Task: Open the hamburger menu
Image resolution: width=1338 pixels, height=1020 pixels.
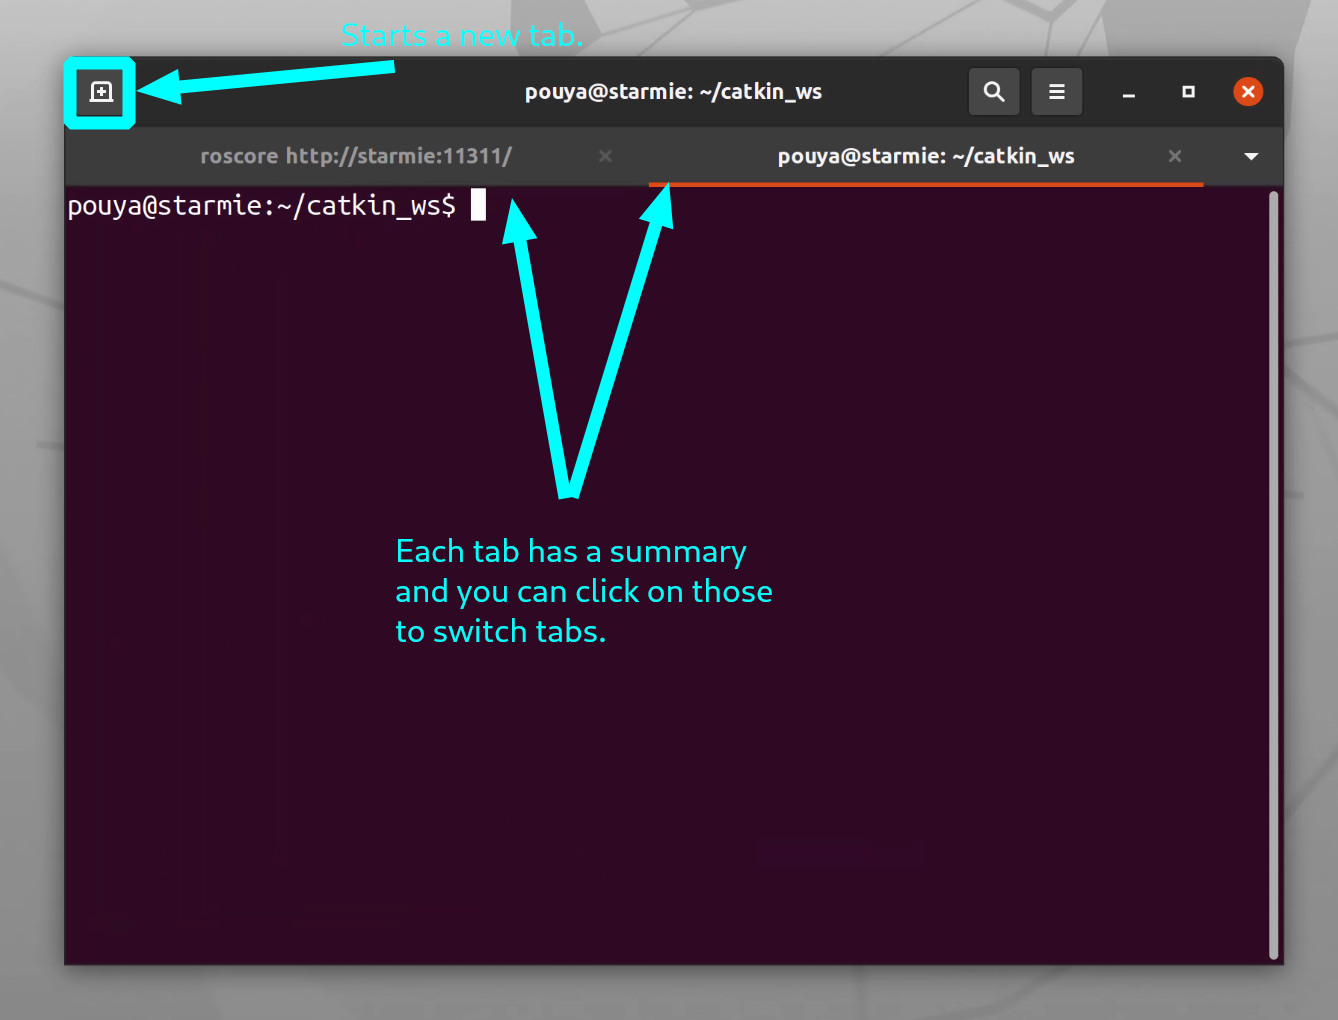Action: pos(1056,92)
